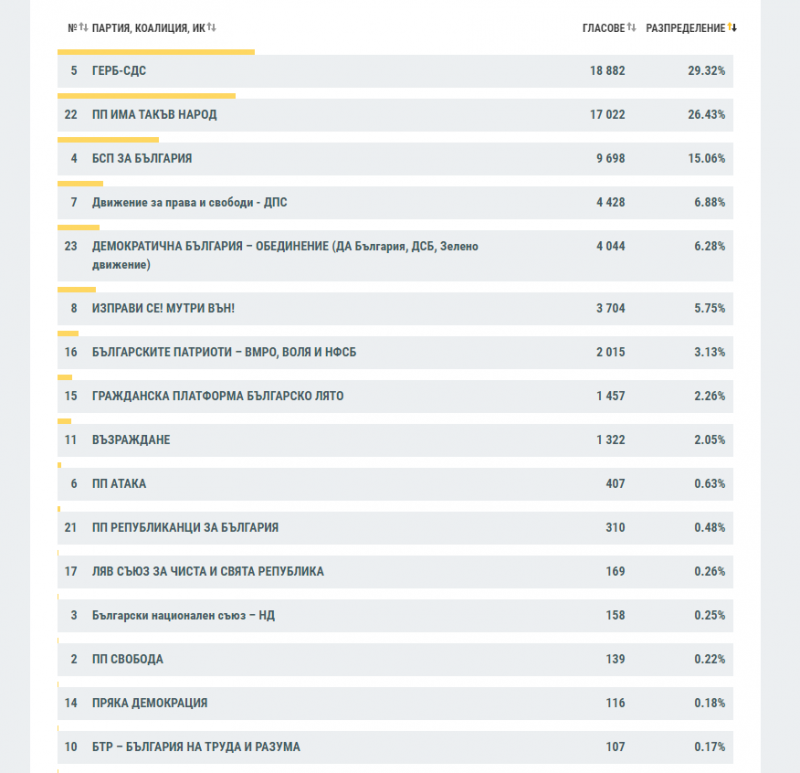Click the БСП ЗА БЪЛГАРИЯ party name
This screenshot has height=773, width=800.
coord(141,159)
